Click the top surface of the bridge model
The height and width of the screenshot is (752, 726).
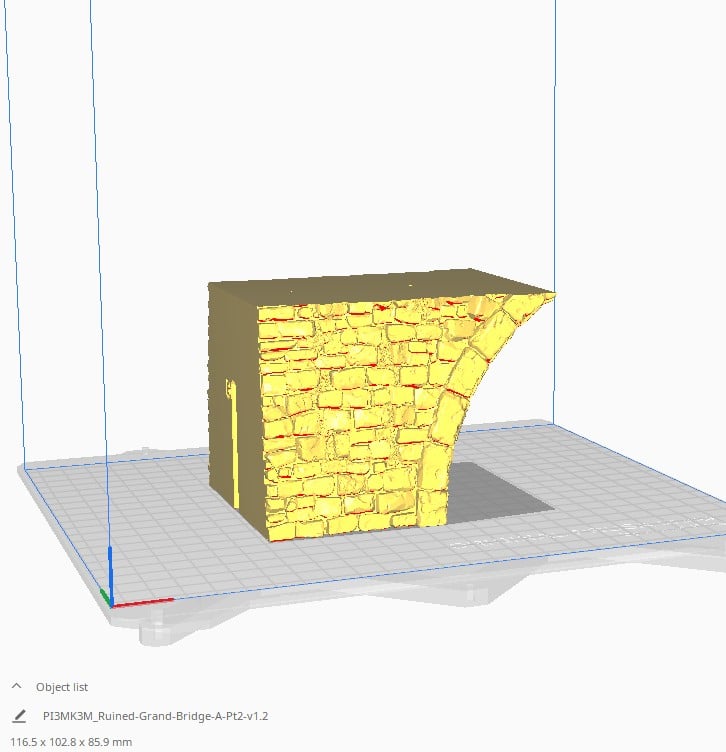[x=400, y=279]
